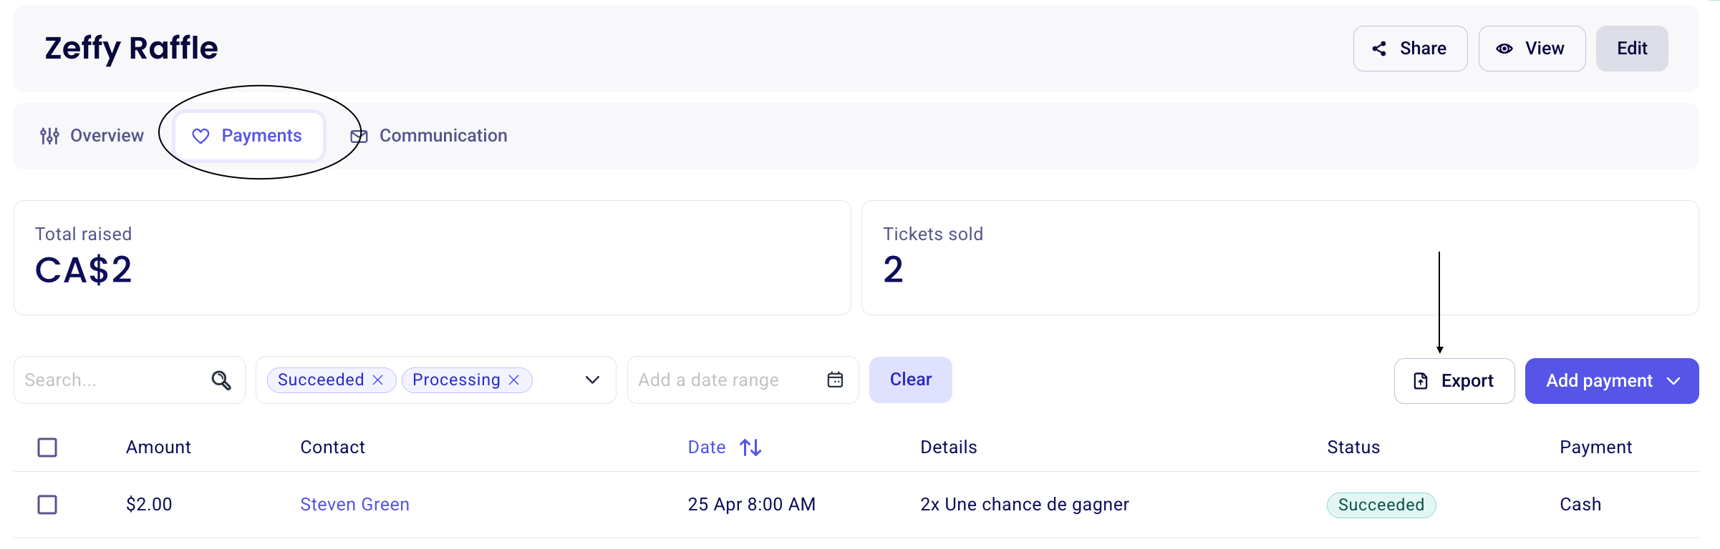Open the calendar date picker icon
This screenshot has height=549, width=1720.
click(x=835, y=380)
